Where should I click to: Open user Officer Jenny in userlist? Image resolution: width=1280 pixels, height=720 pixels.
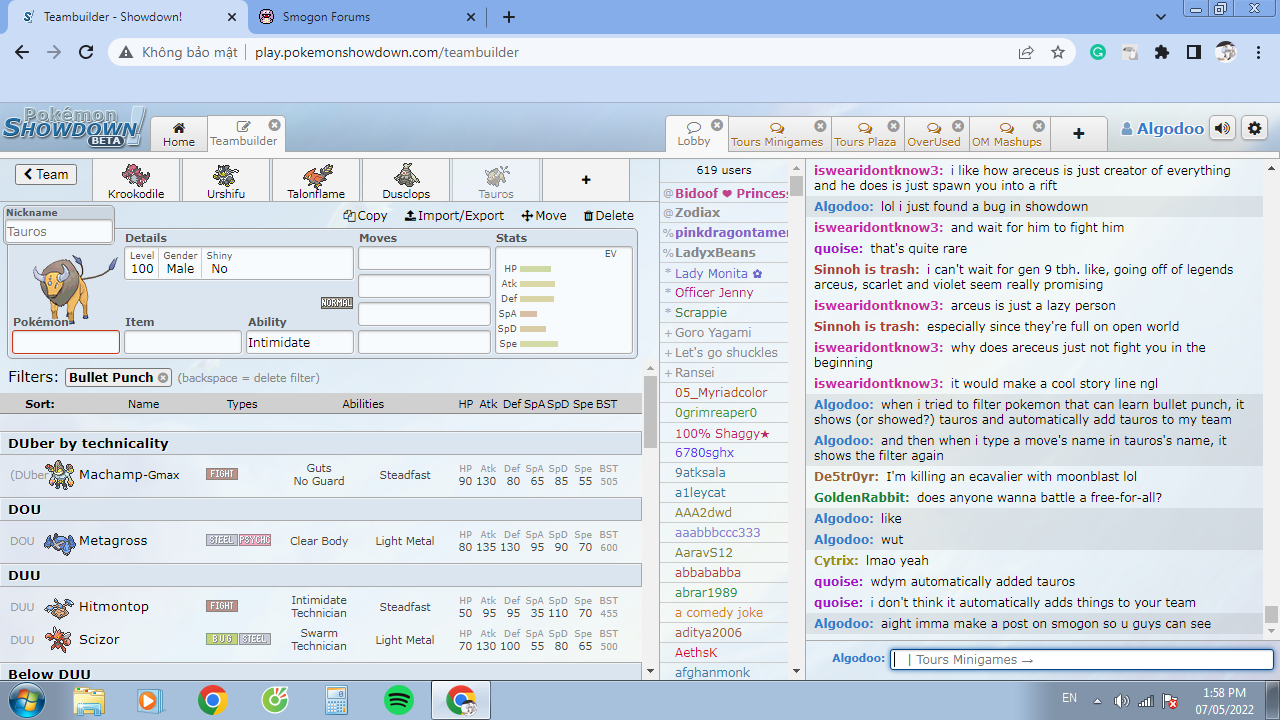[725, 293]
